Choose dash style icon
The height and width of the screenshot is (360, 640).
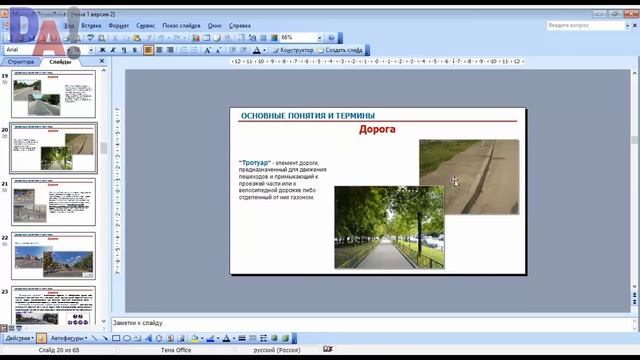[253, 338]
